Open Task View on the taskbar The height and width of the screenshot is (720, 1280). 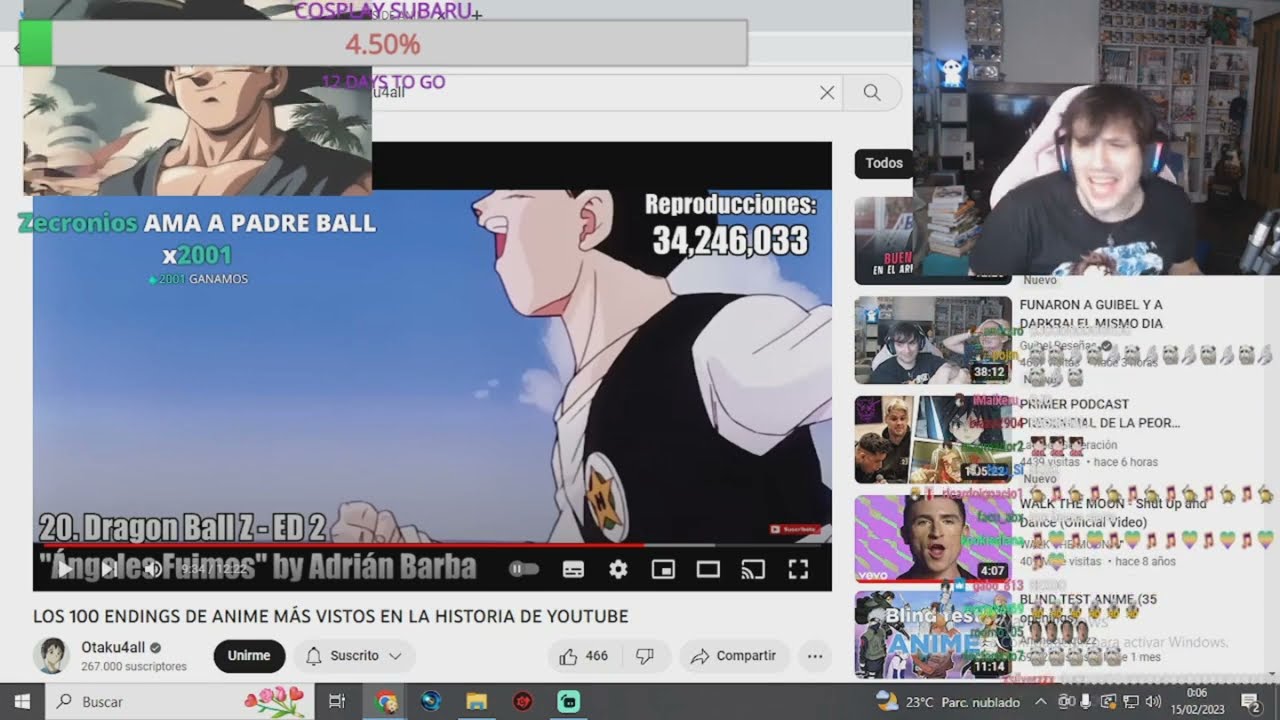click(337, 702)
